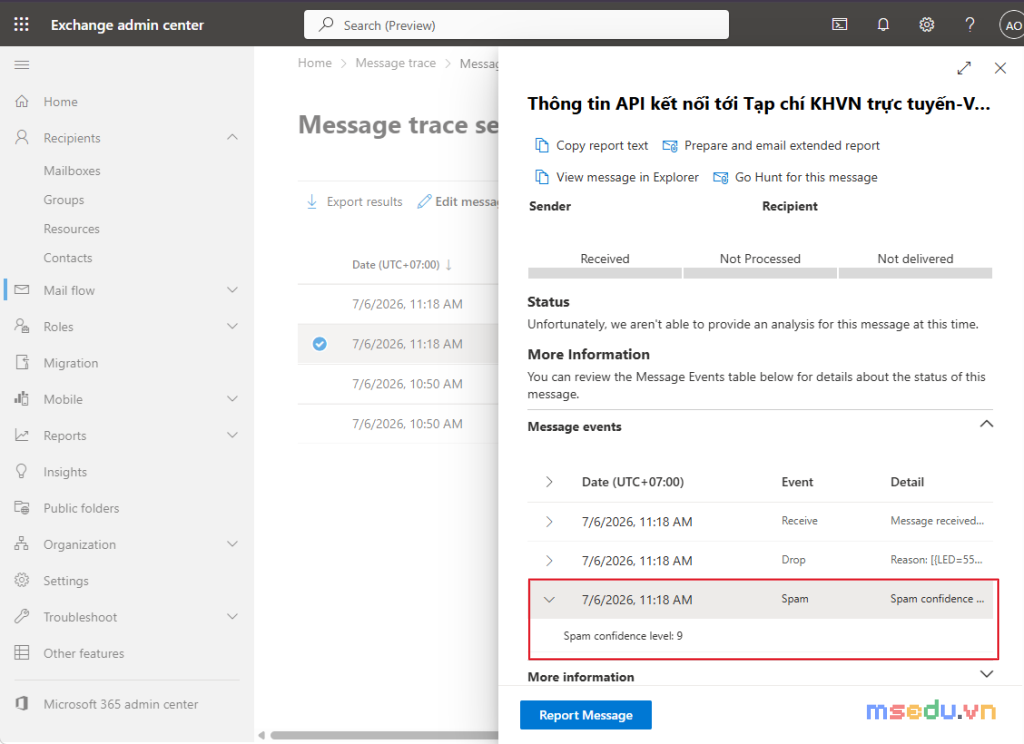Toggle the navigation hamburger menu

pos(22,65)
